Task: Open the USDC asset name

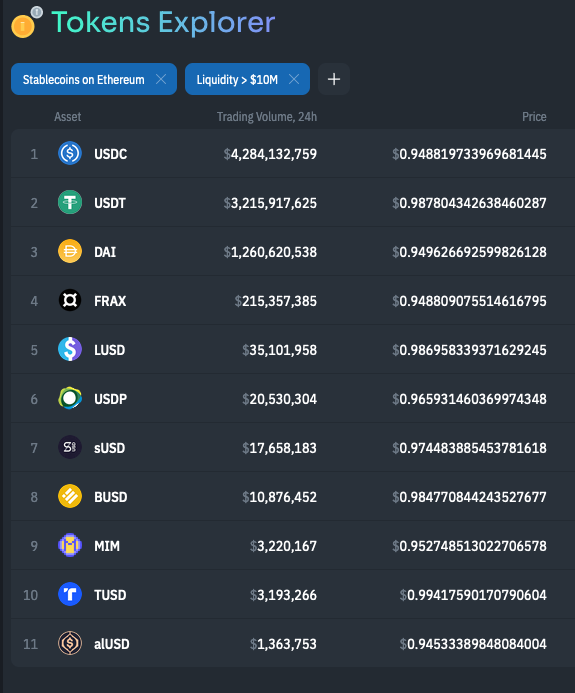Action: (x=110, y=154)
